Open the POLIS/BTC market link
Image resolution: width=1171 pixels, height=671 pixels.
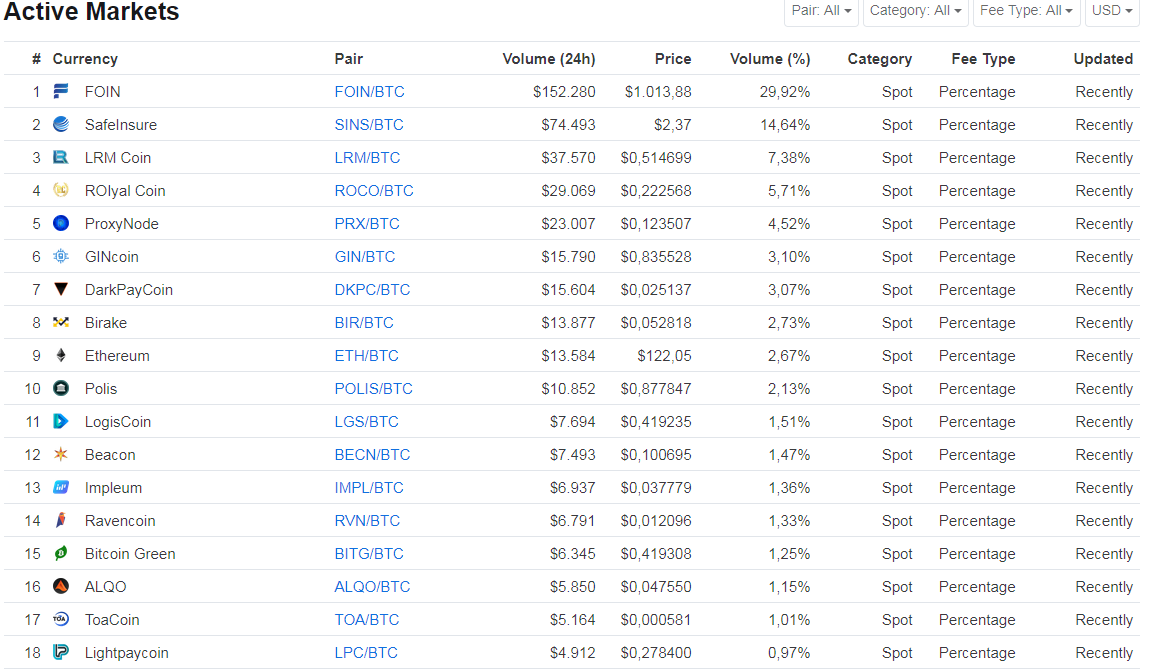tap(373, 389)
